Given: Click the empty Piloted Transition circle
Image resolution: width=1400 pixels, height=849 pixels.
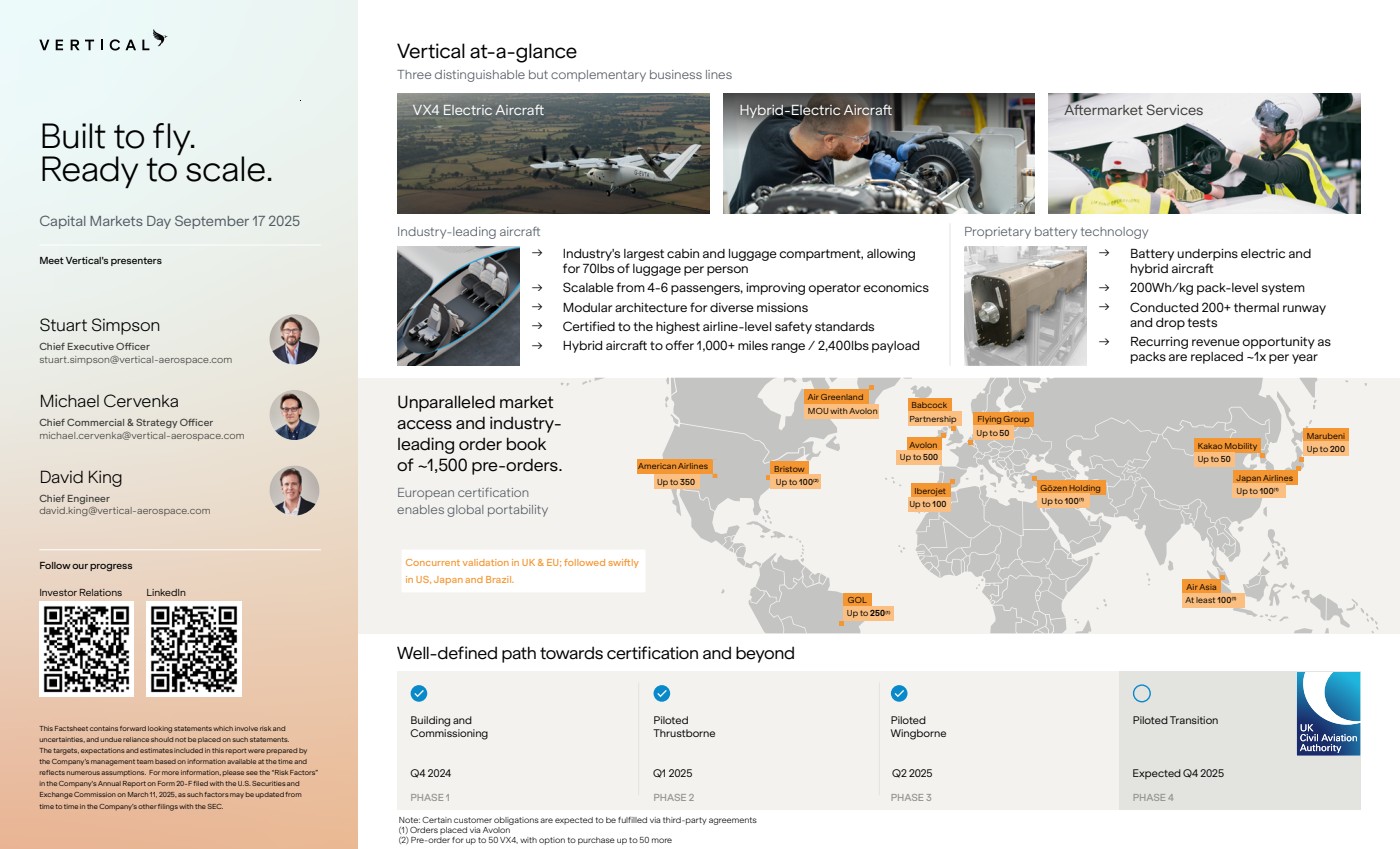Looking at the screenshot, I should coord(1142,693).
